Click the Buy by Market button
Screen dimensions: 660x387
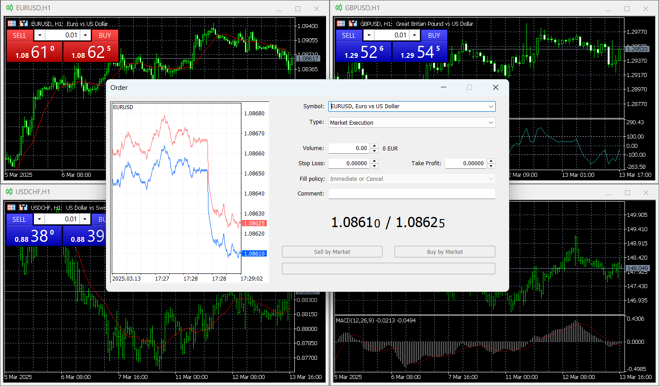click(444, 252)
